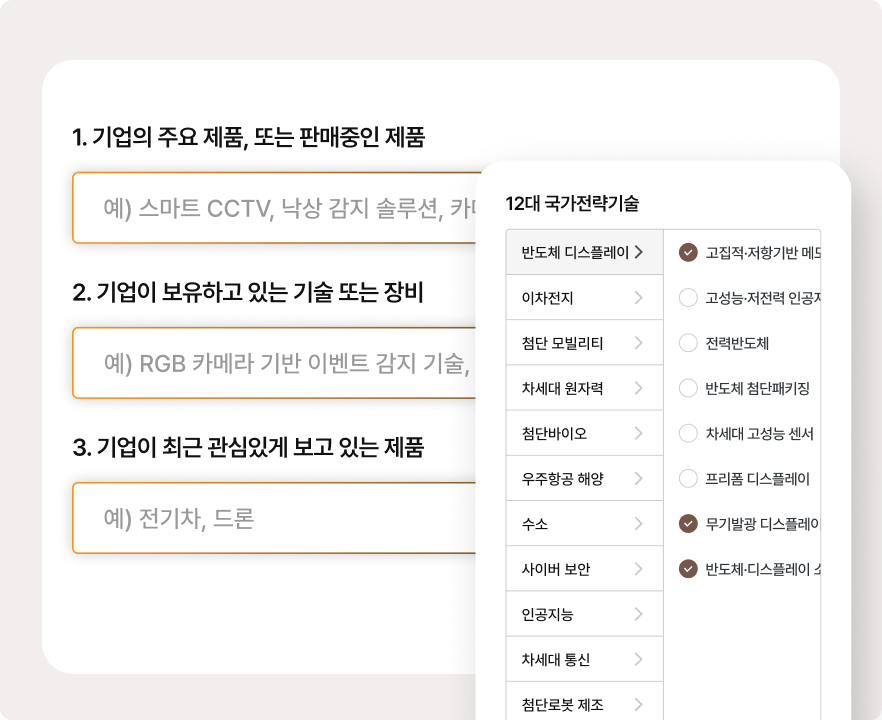Expand 첨단 모빌리티 using its chevron arrow
This screenshot has height=720, width=882.
point(640,343)
